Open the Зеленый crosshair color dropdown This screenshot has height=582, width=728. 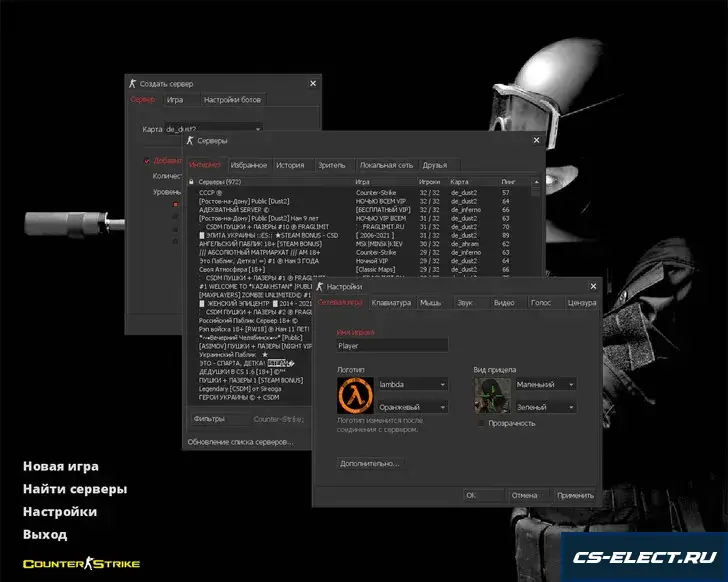tap(546, 407)
